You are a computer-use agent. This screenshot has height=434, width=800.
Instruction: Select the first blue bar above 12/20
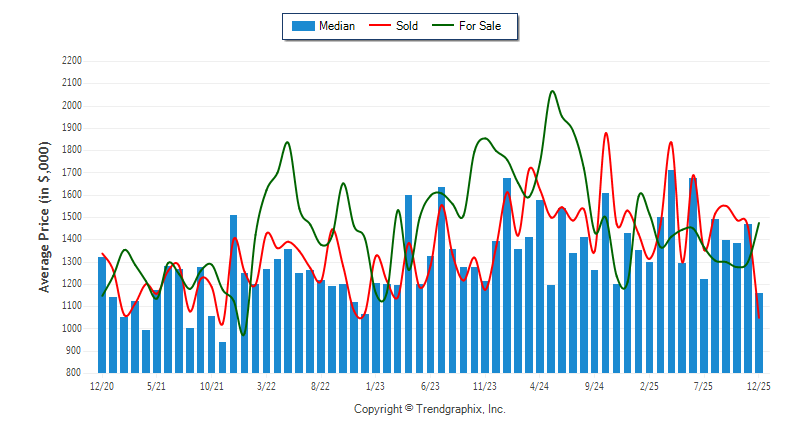(x=102, y=315)
